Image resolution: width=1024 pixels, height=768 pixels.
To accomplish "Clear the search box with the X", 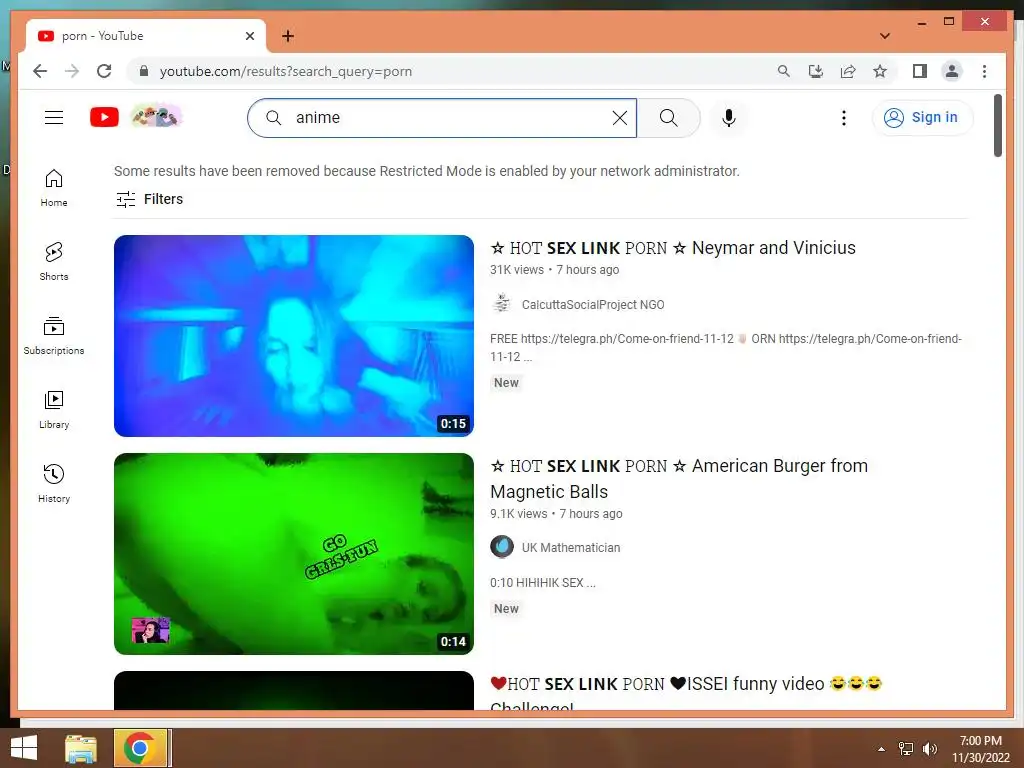I will [619, 118].
